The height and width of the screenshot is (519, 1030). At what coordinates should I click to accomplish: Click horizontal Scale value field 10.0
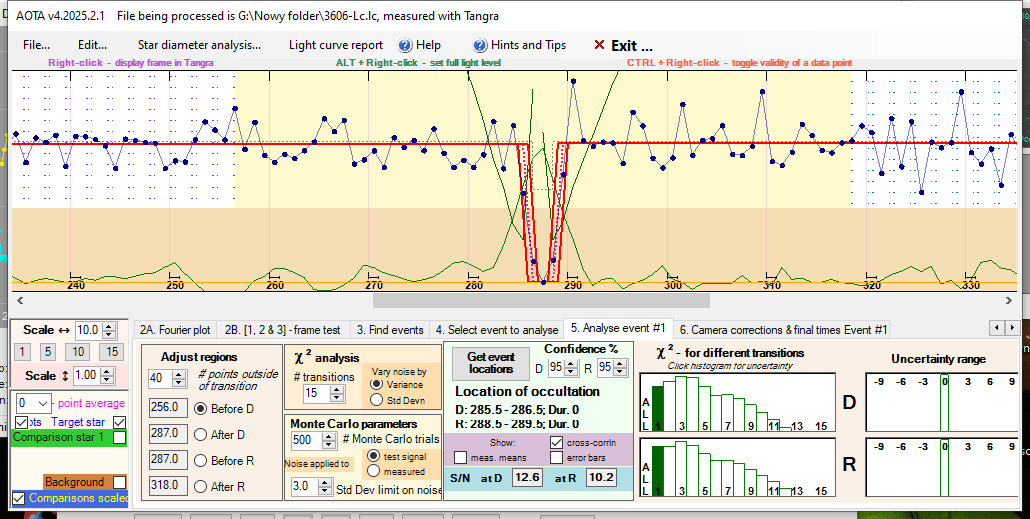89,330
